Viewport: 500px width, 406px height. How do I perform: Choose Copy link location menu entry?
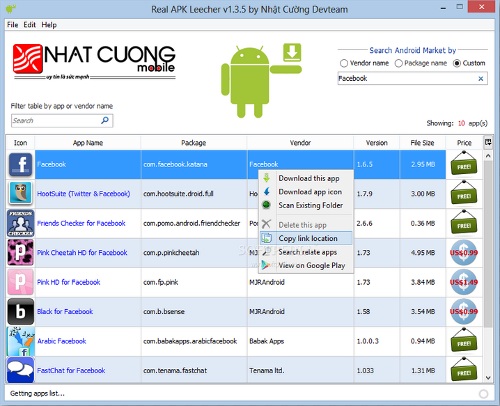click(x=306, y=238)
